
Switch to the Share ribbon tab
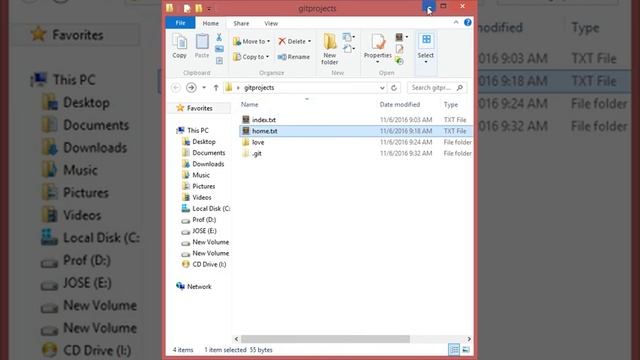241,23
